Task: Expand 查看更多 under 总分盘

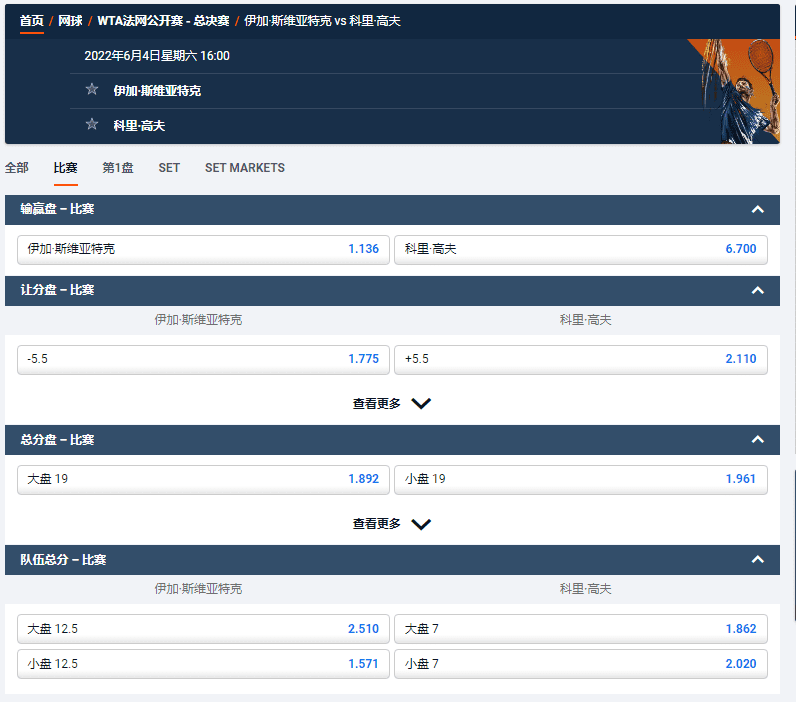Action: coord(392,524)
